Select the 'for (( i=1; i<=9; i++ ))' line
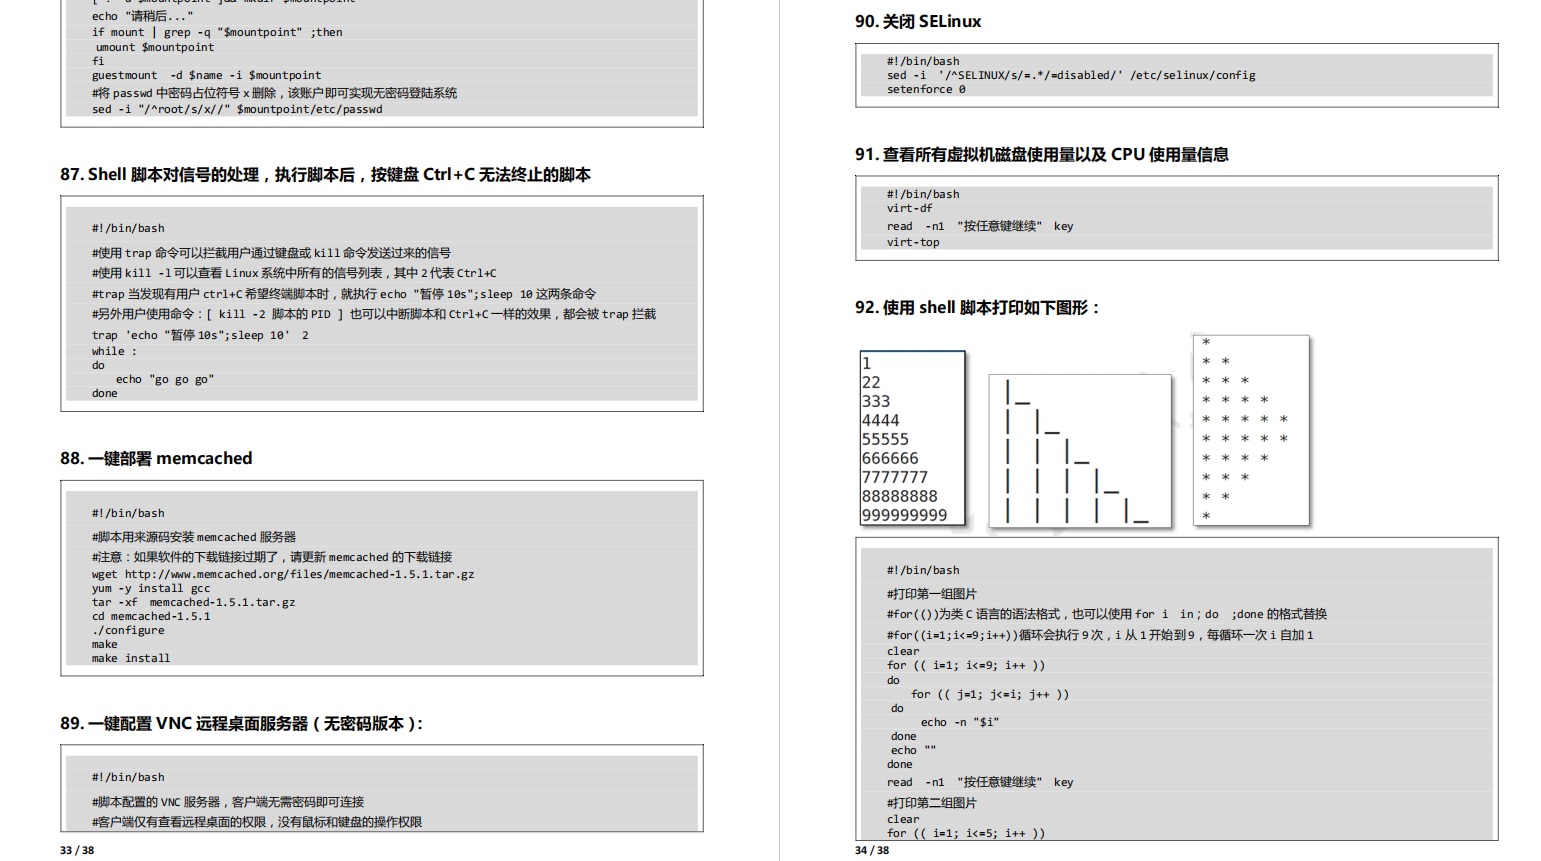Screen dimensions: 1541x861 tap(966, 665)
